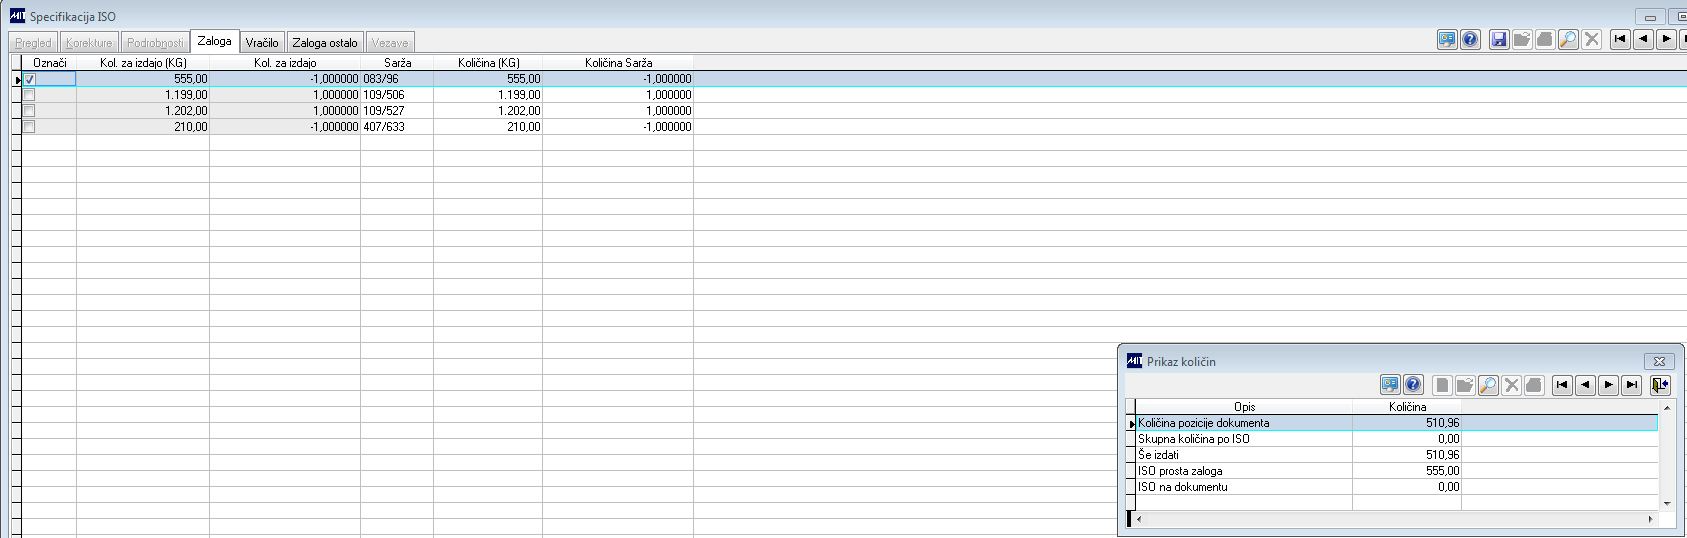1687x538 pixels.
Task: Select Sarža cell 109/506
Action: coord(397,95)
